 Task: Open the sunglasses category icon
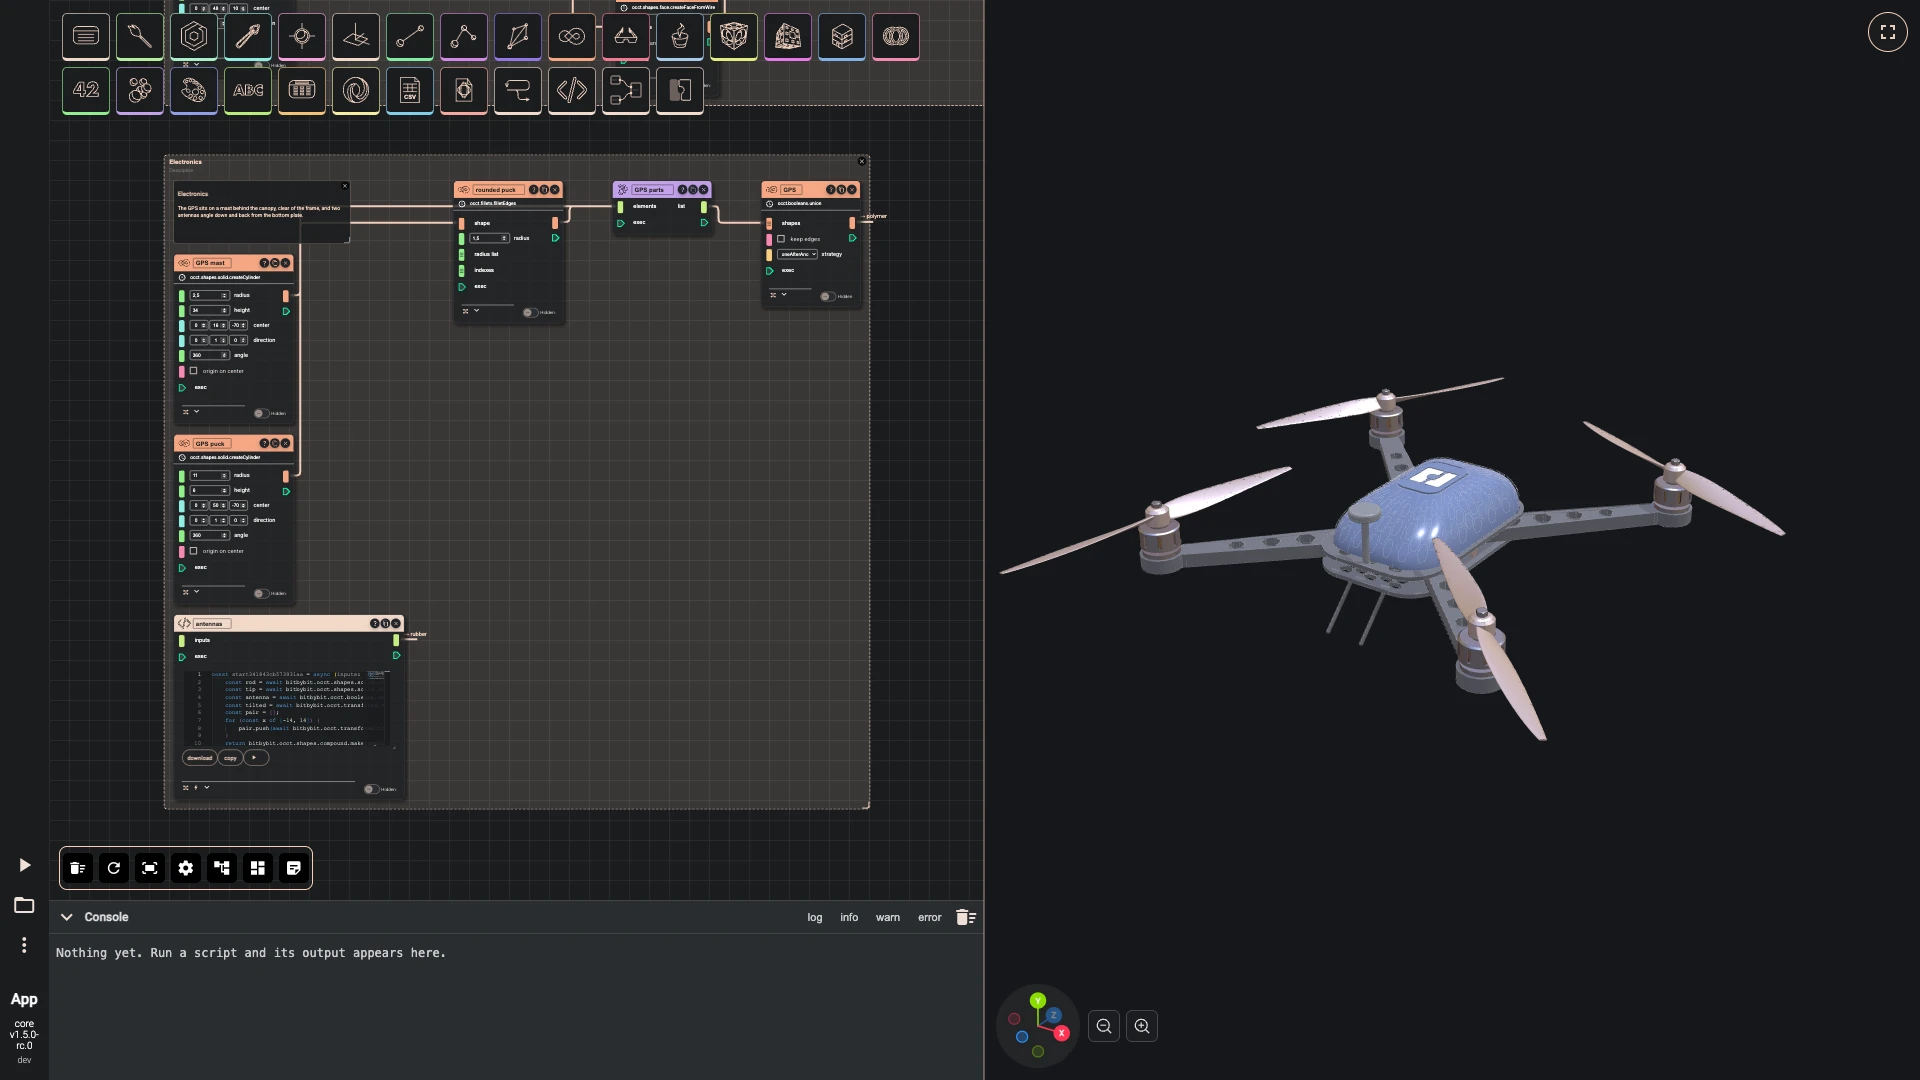pyautogui.click(x=626, y=36)
